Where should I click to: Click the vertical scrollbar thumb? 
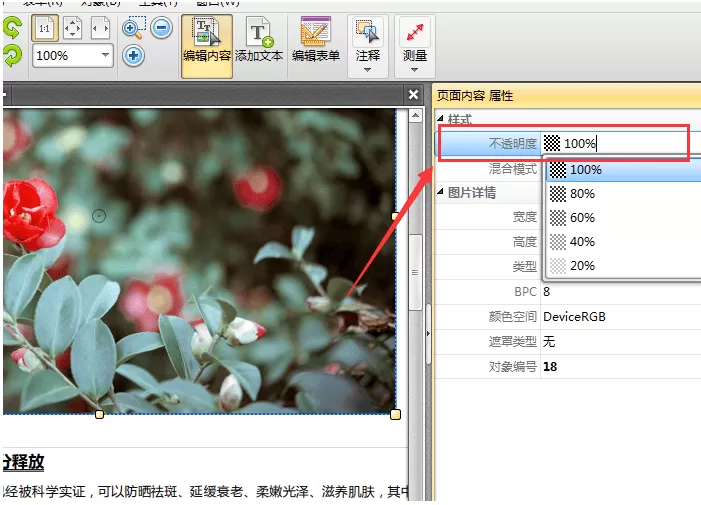415,272
